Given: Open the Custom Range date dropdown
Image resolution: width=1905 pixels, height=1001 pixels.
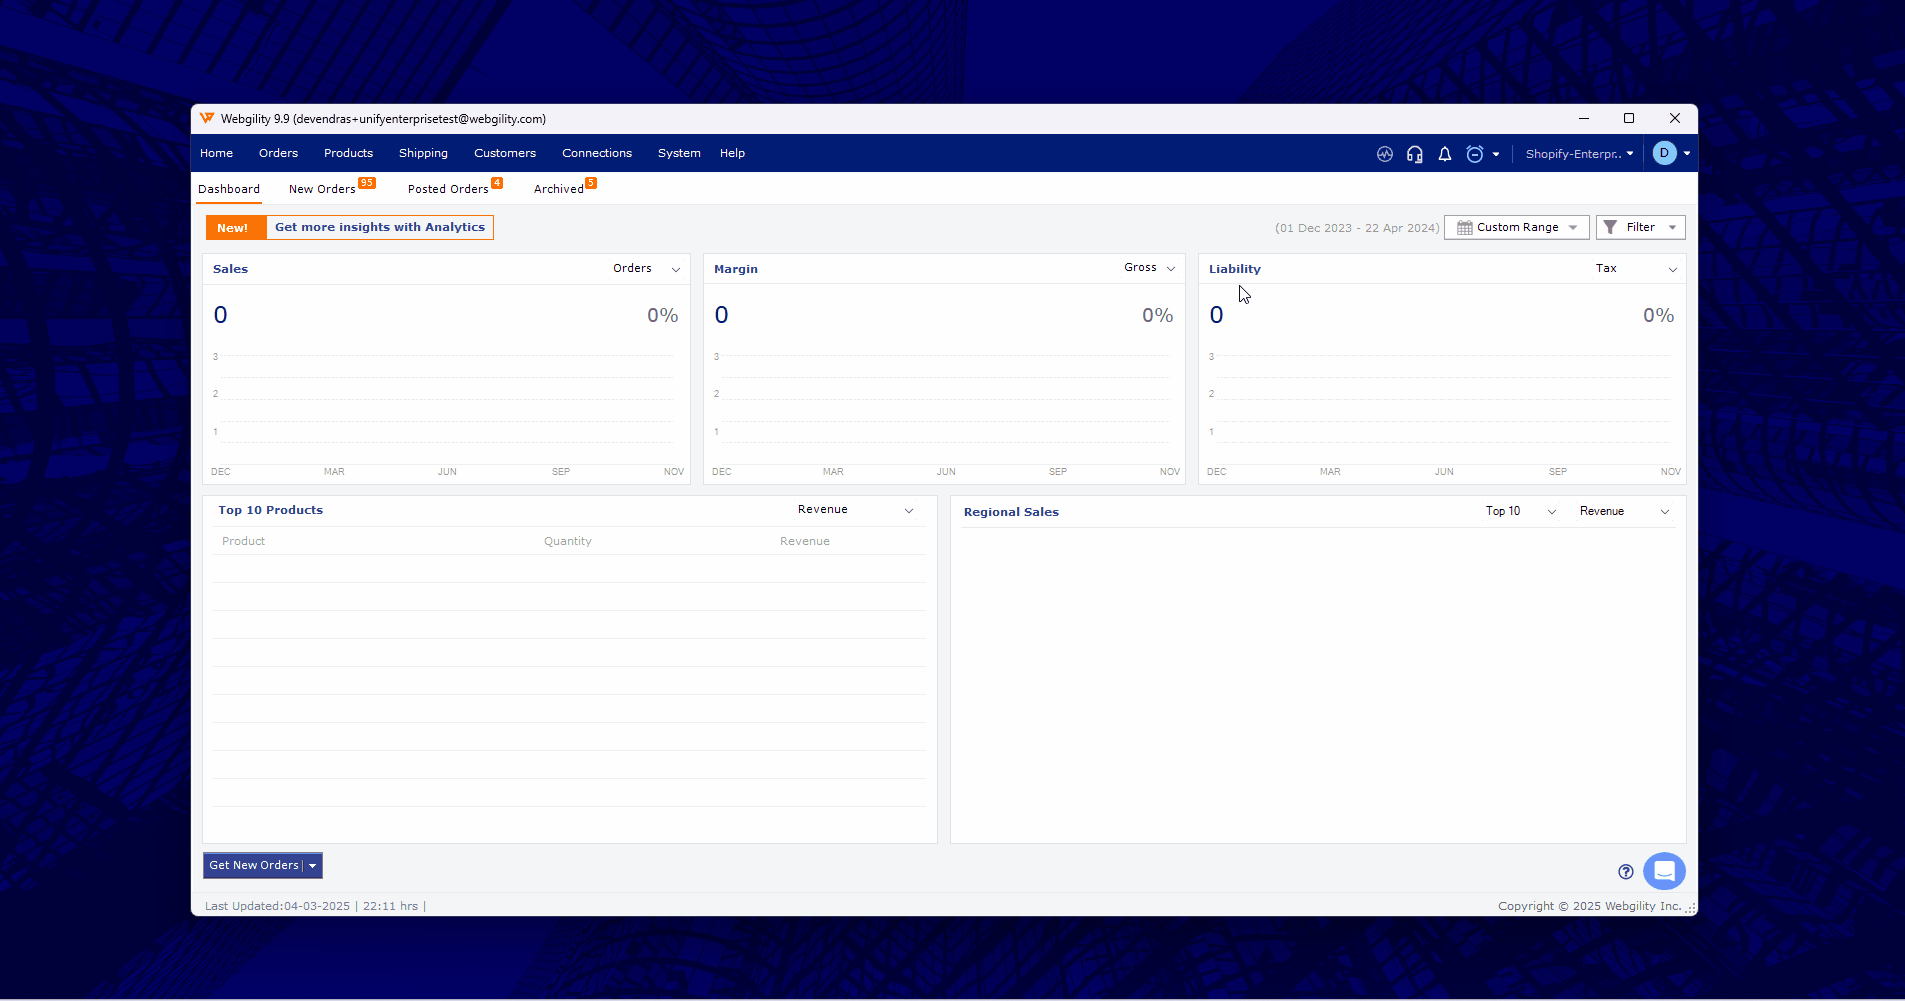Looking at the screenshot, I should pos(1516,227).
